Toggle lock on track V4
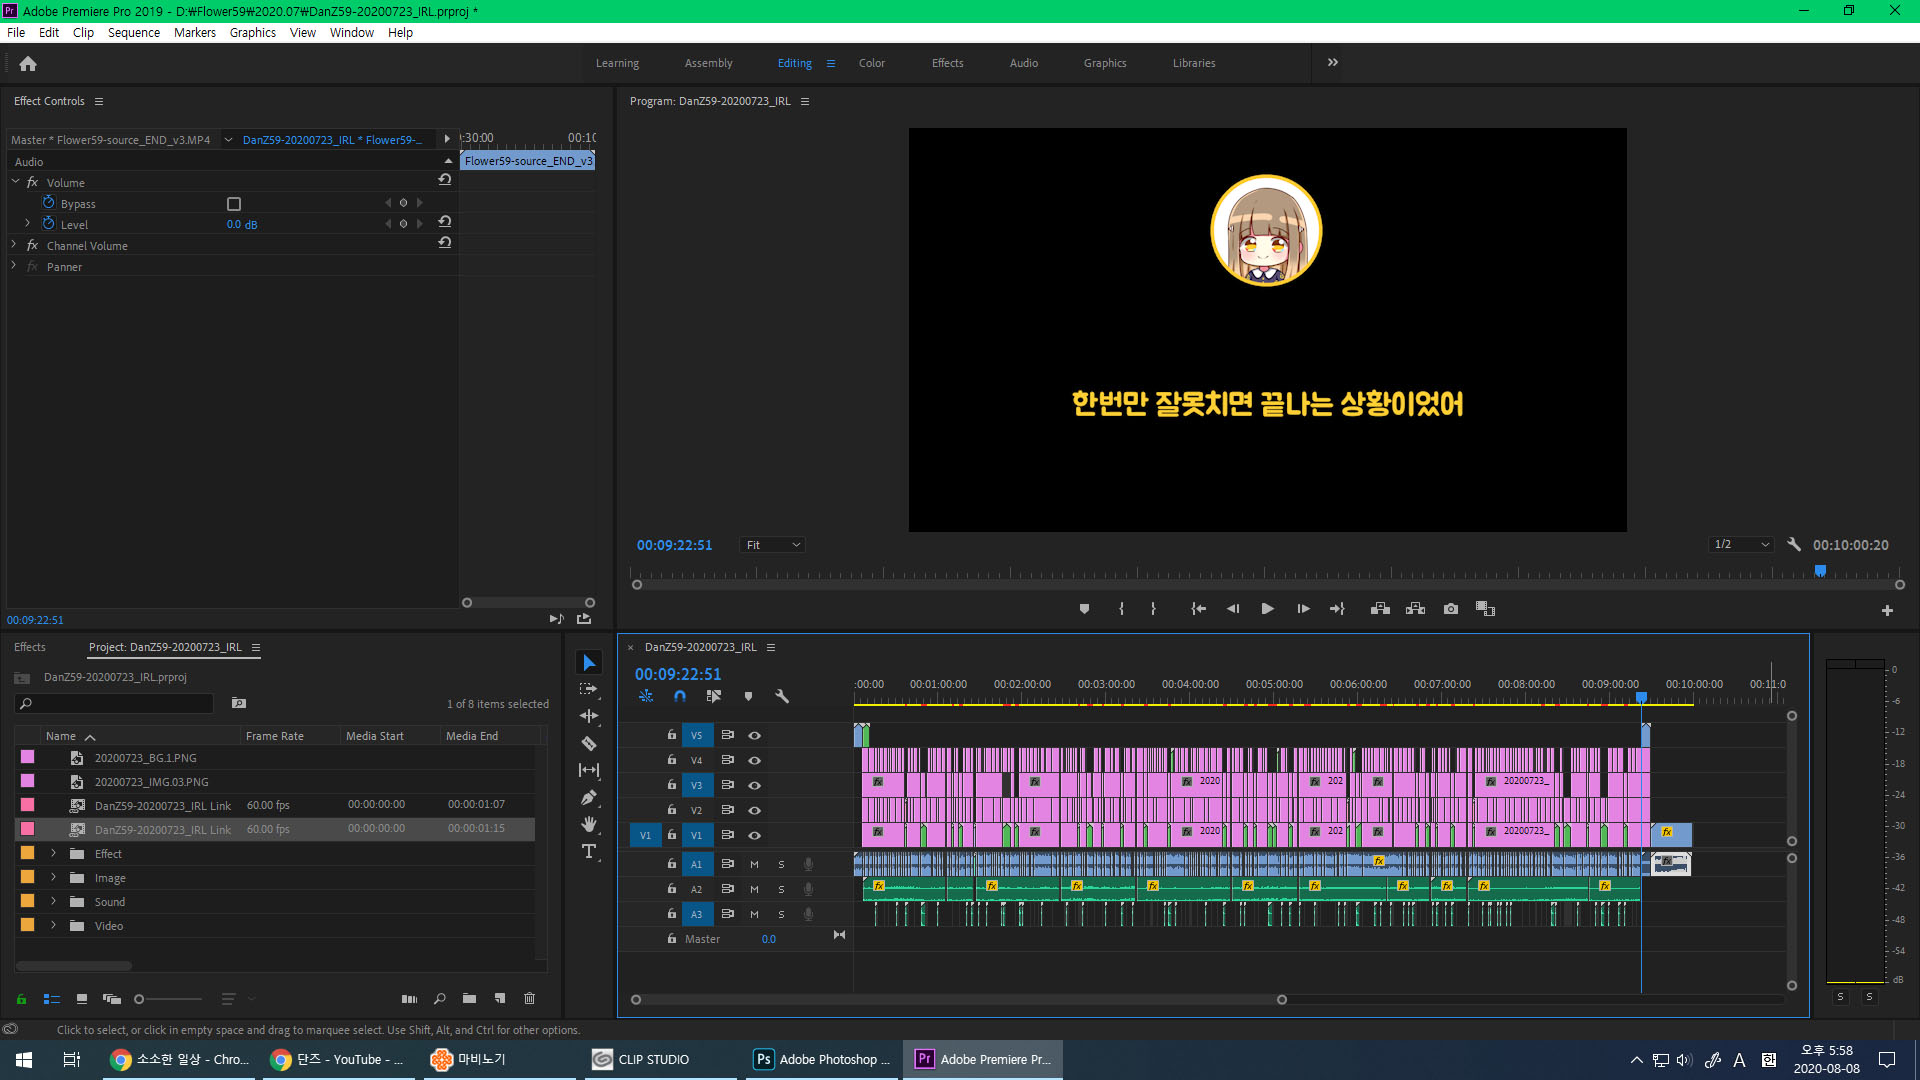The image size is (1920, 1080). tap(672, 760)
